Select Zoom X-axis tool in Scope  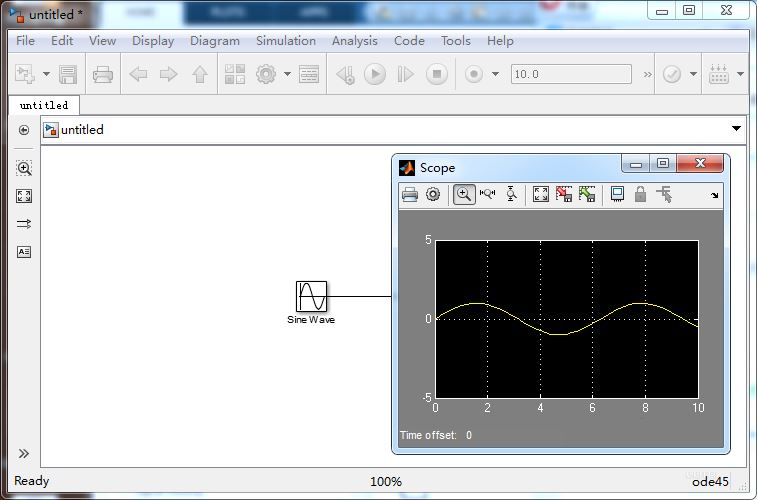(x=488, y=194)
